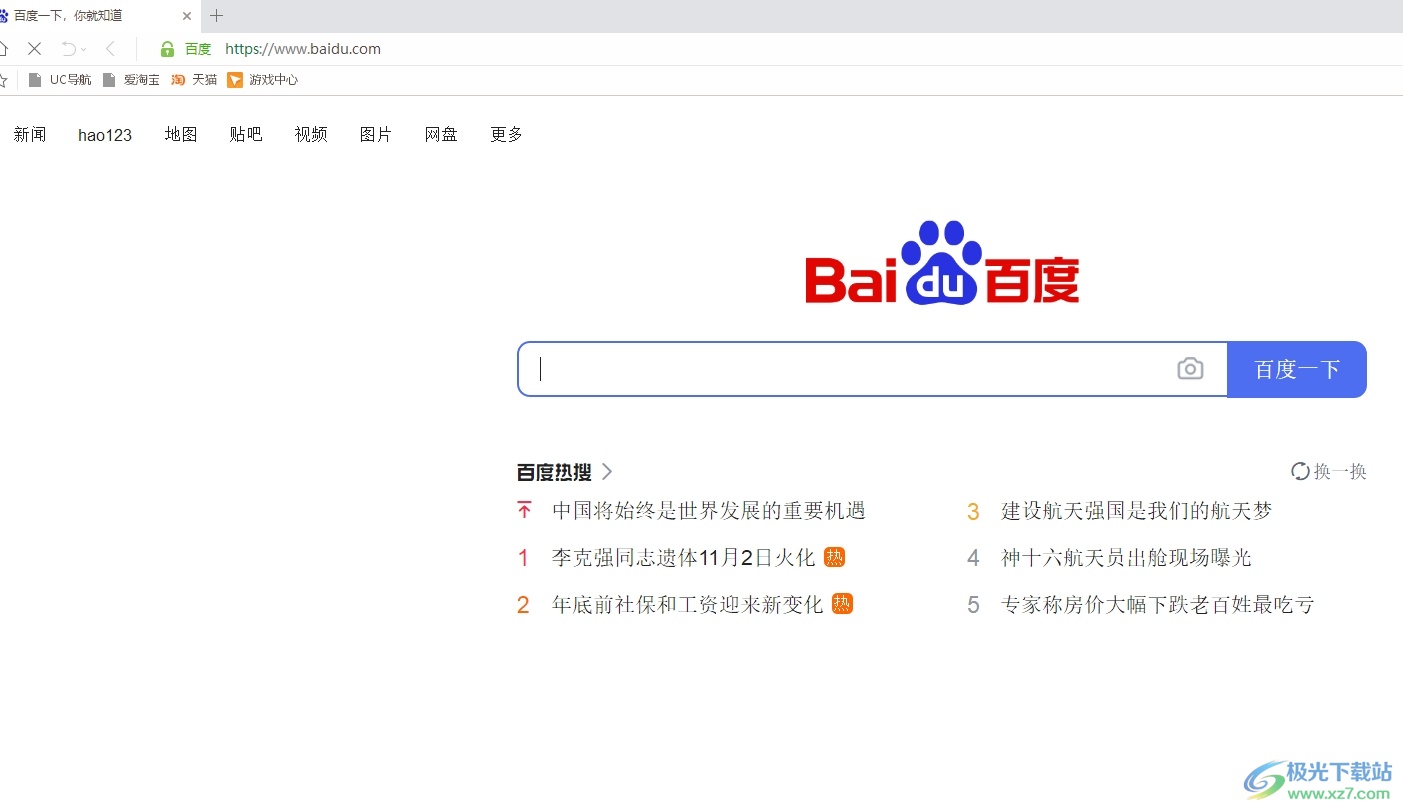This screenshot has width=1403, height=810.
Task: Click the green secure lock icon
Action: click(167, 48)
